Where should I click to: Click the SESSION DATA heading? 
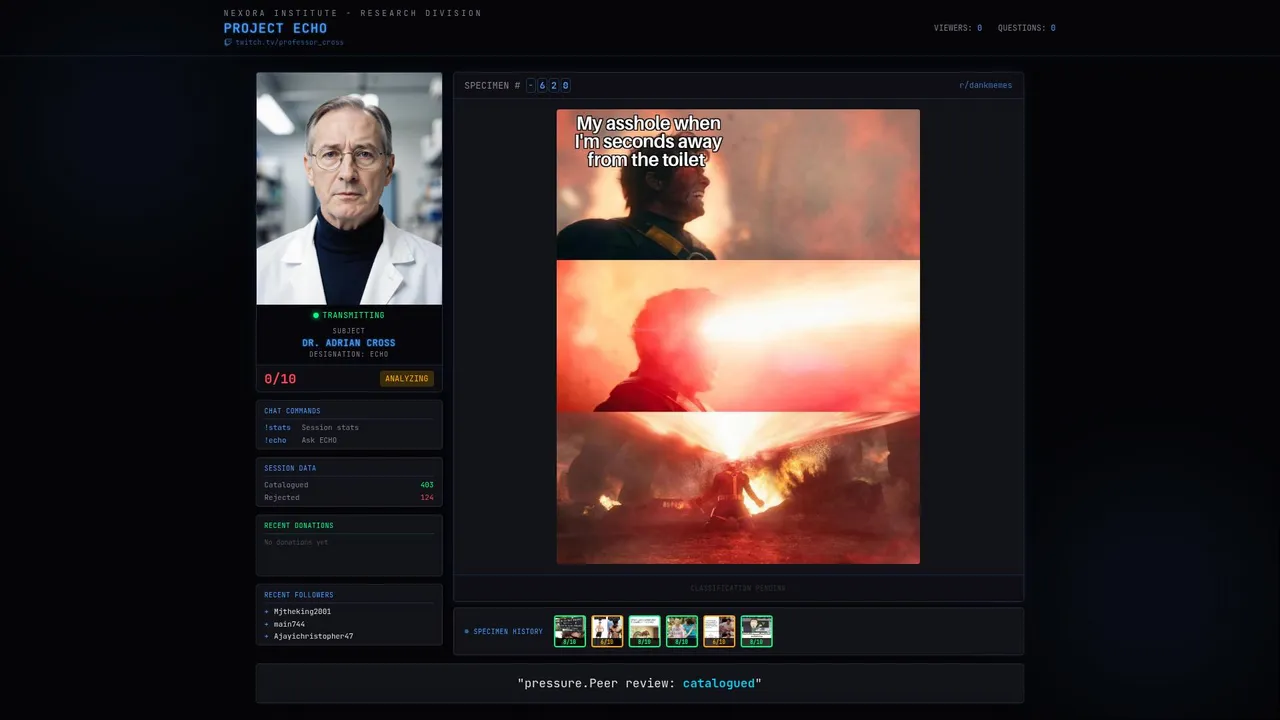tap(290, 468)
